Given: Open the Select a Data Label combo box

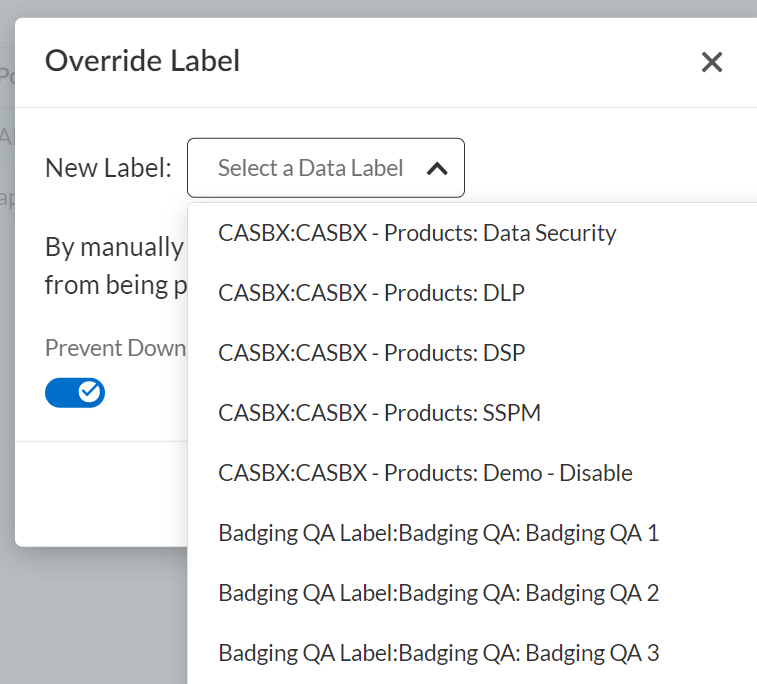Looking at the screenshot, I should (x=311, y=168).
